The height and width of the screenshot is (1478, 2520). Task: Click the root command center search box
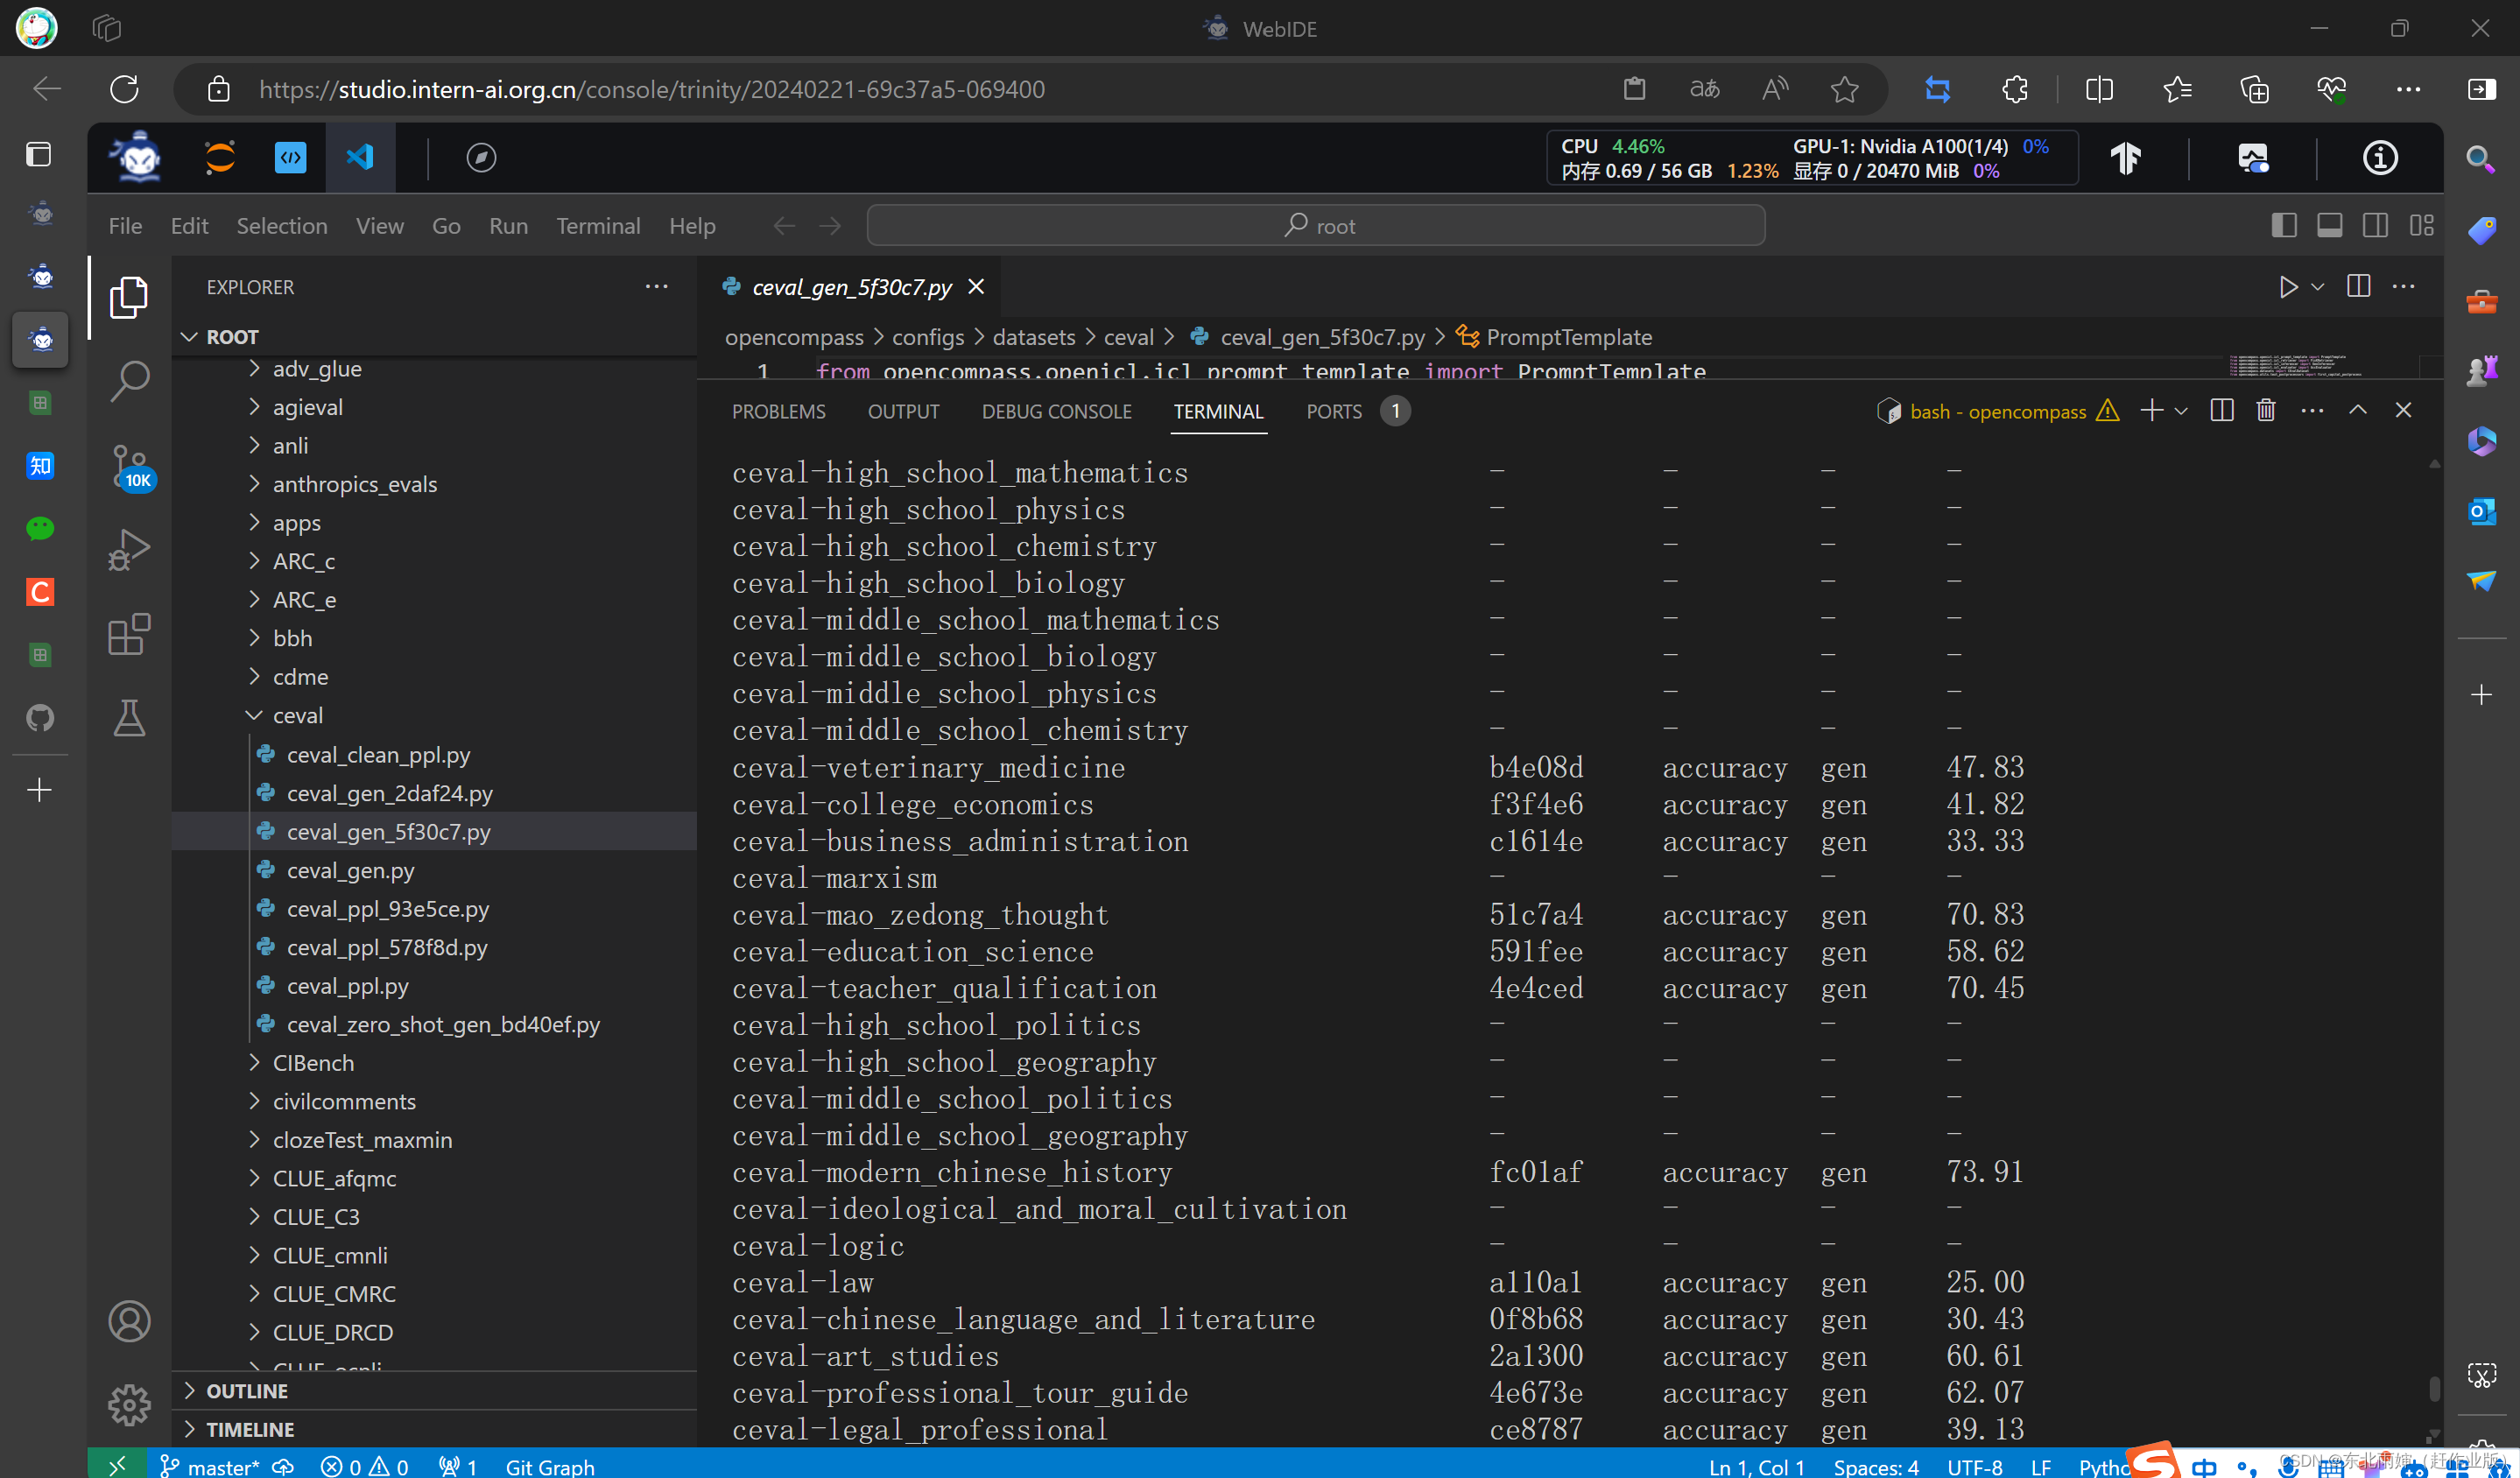(x=1315, y=226)
